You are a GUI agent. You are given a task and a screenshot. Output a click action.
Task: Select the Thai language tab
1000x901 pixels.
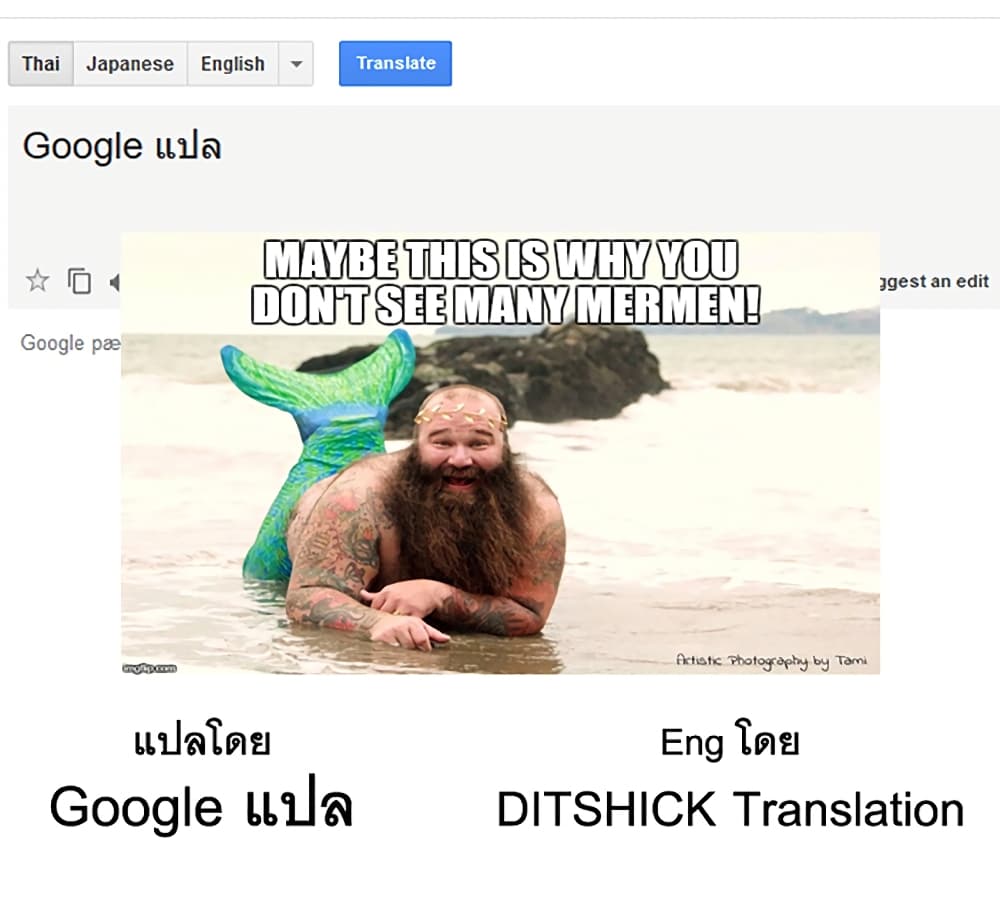tap(41, 64)
